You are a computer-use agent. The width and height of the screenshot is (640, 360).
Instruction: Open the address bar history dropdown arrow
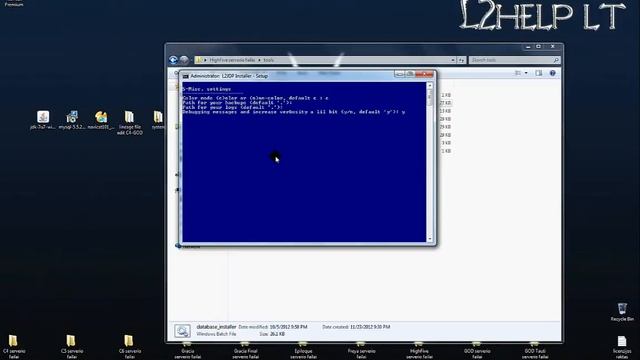453,60
